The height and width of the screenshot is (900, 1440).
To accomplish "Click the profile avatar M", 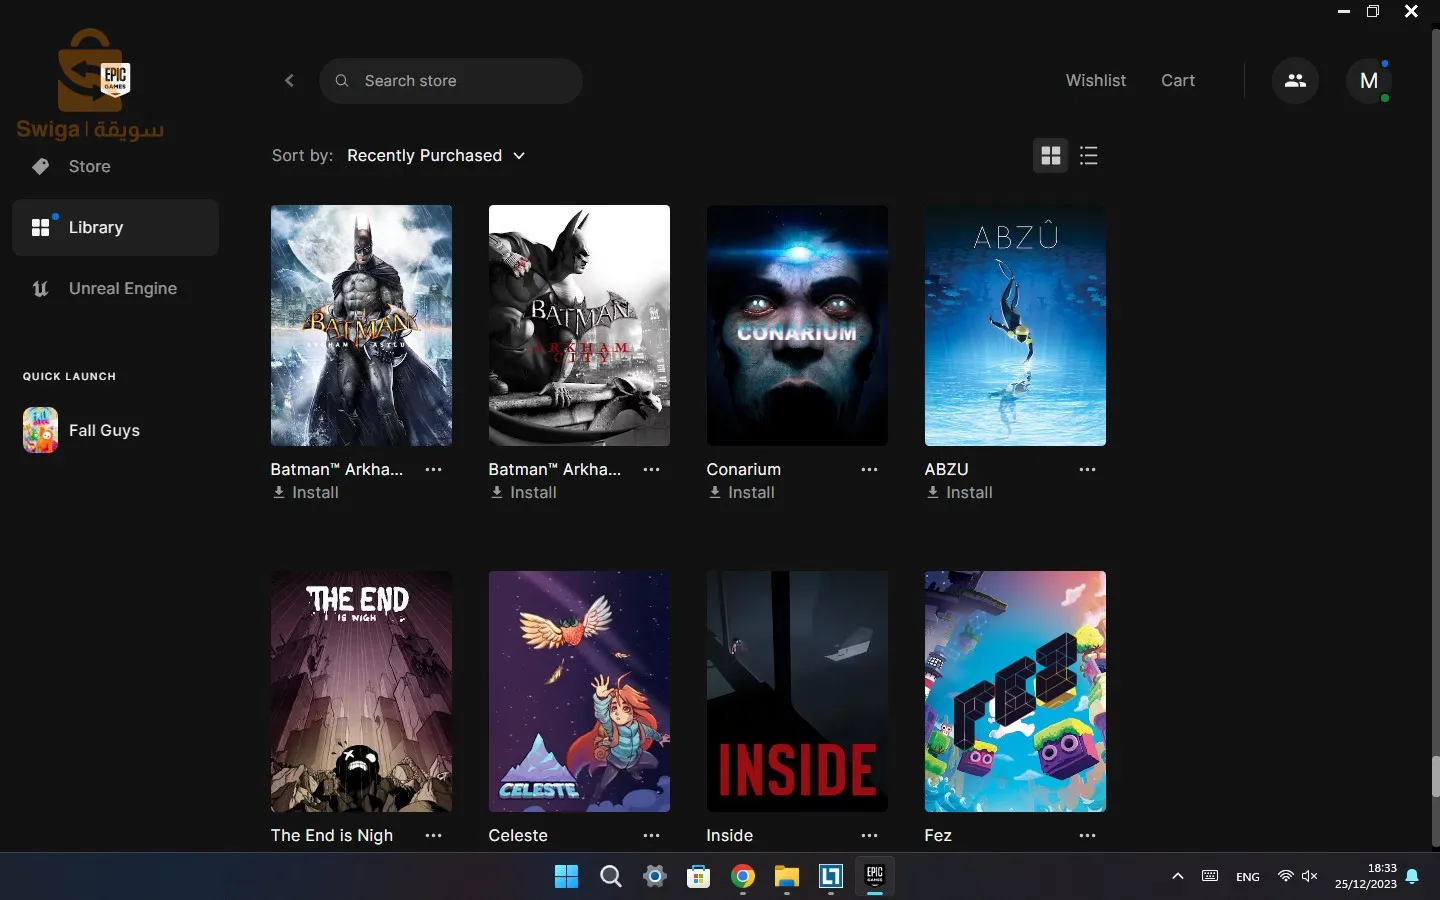I will point(1369,81).
